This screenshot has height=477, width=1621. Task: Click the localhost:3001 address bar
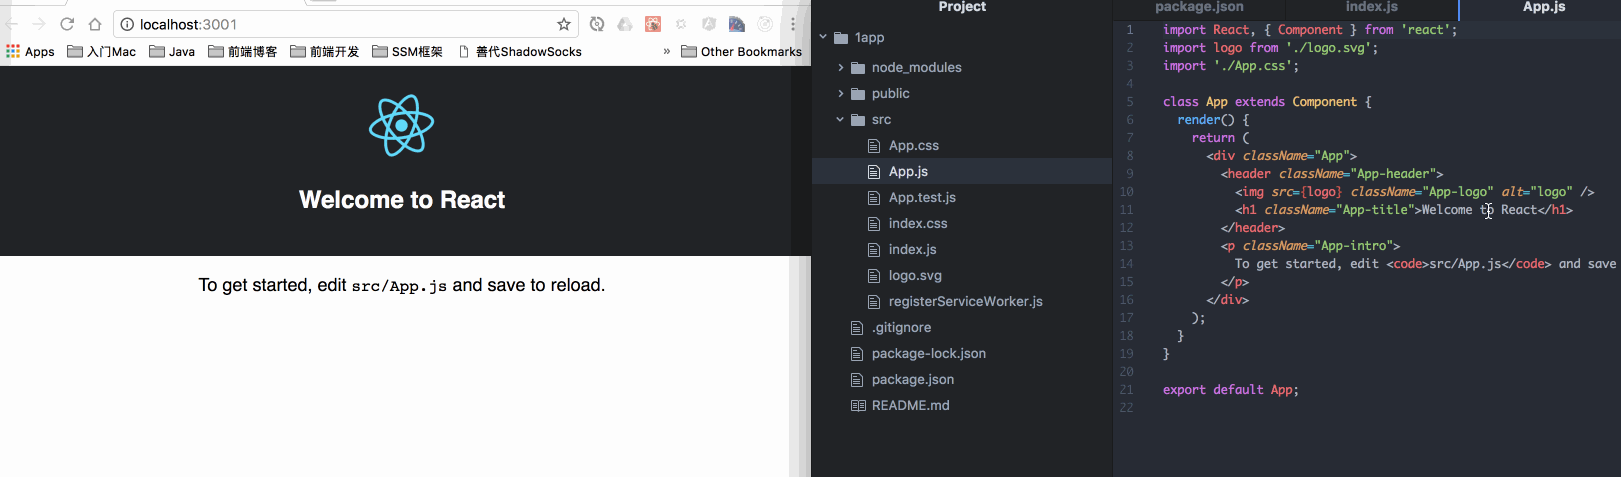click(344, 24)
